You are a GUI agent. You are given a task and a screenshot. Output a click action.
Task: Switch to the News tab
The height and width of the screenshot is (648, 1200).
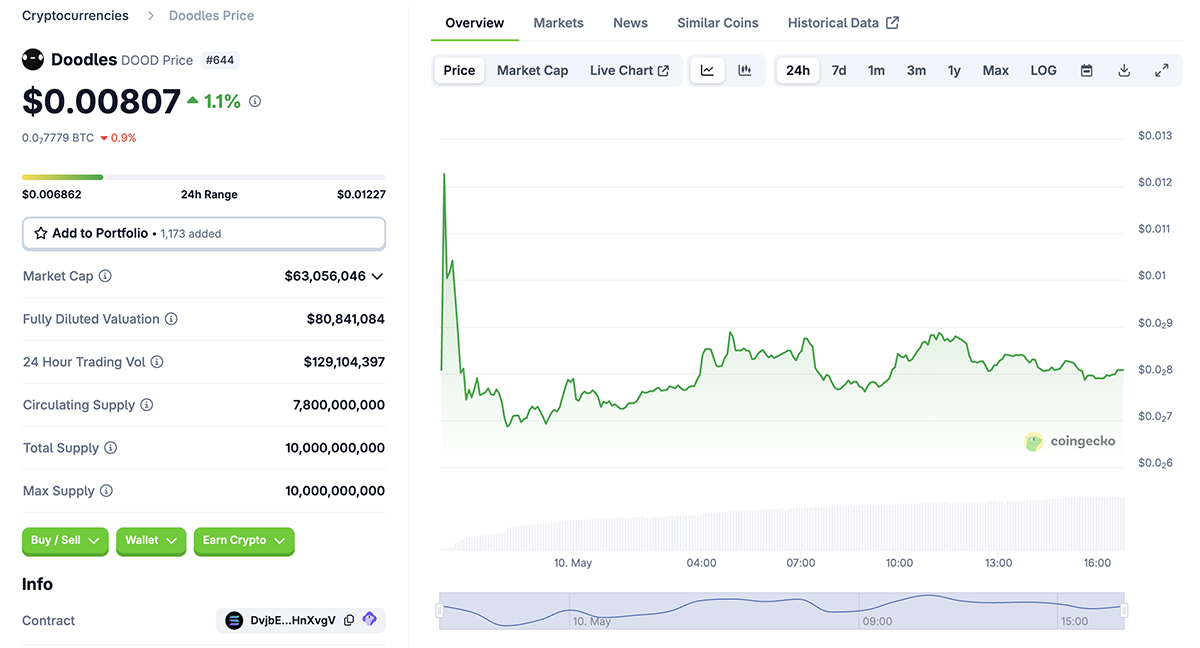(x=630, y=22)
